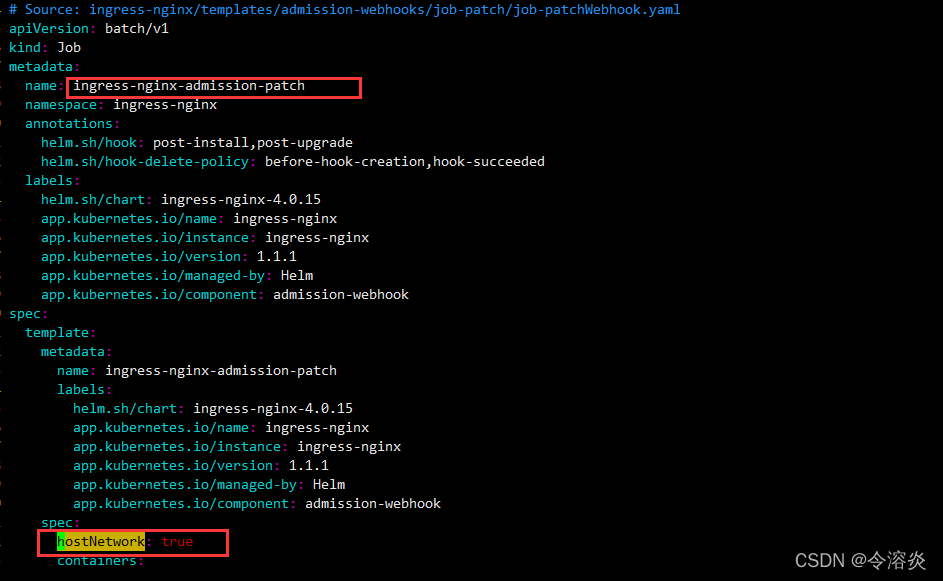943x581 pixels.
Task: Click the "post-install,post-upgrade" hook value
Action: [x=253, y=142]
